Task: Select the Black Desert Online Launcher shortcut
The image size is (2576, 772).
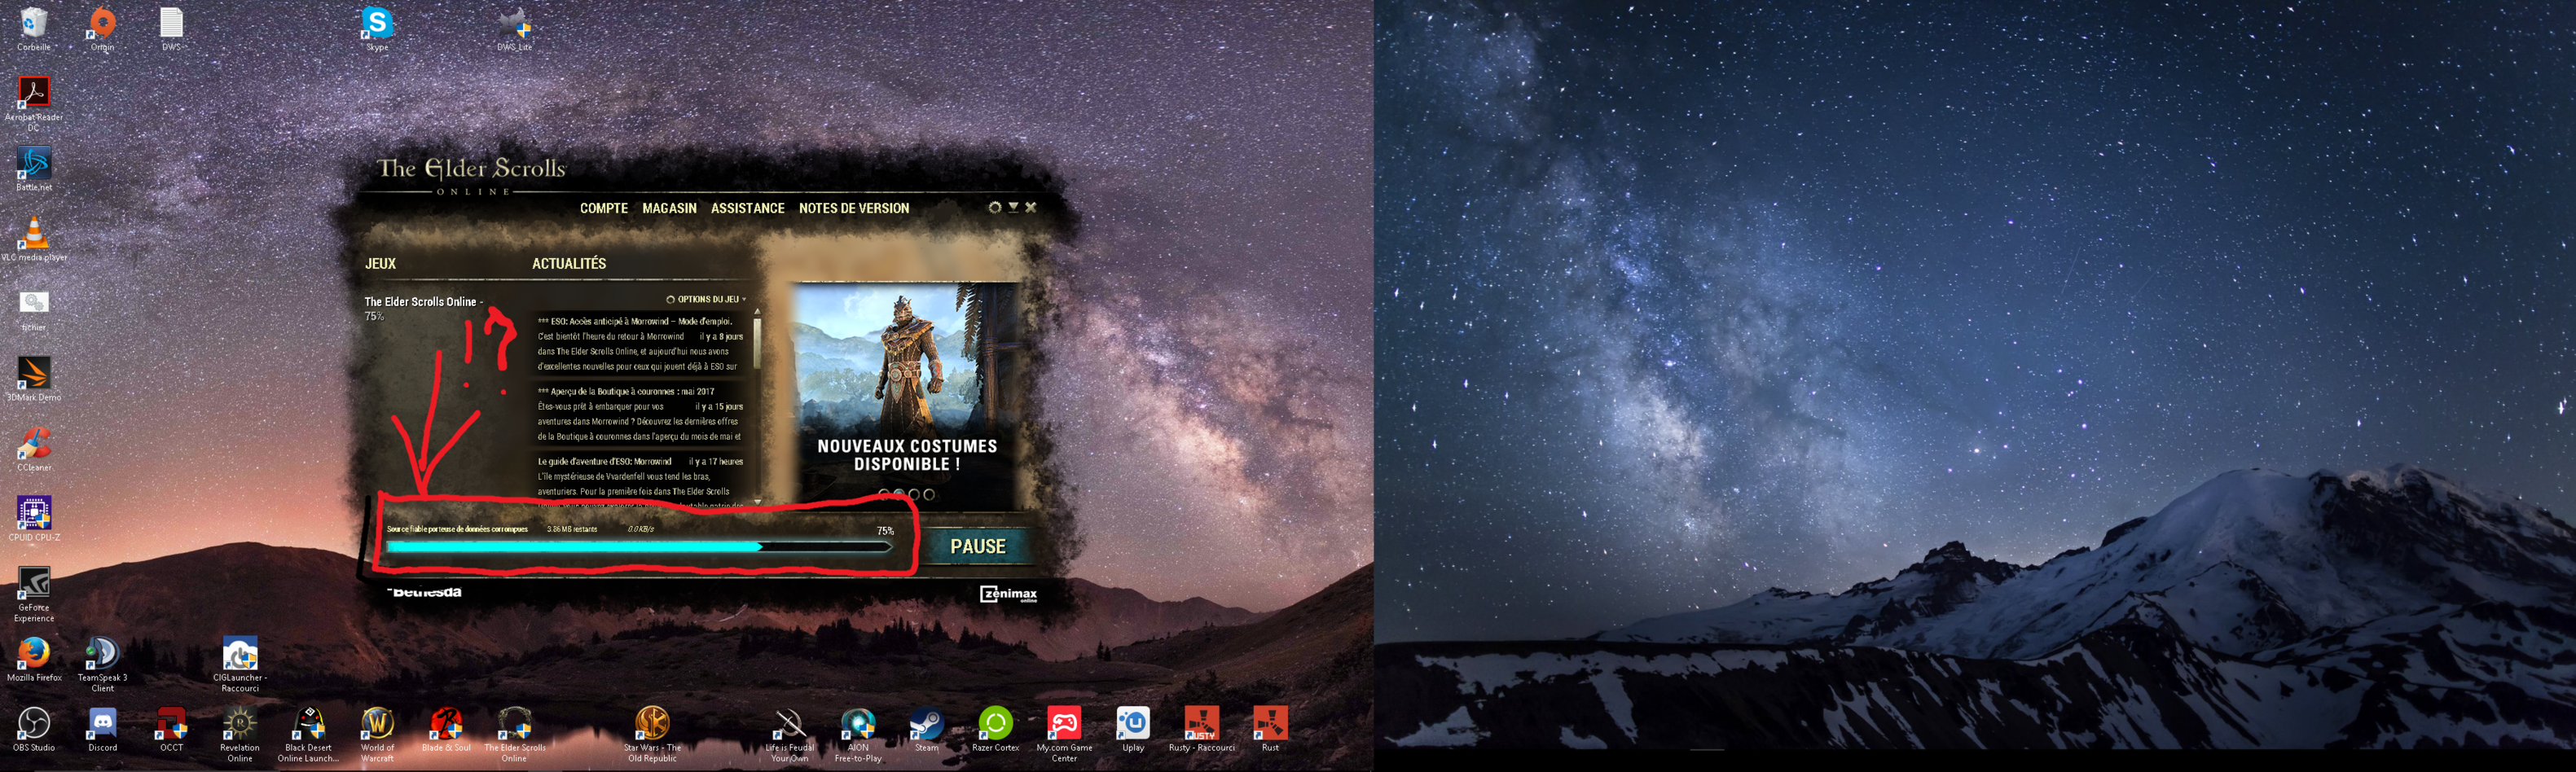Action: coord(308,735)
